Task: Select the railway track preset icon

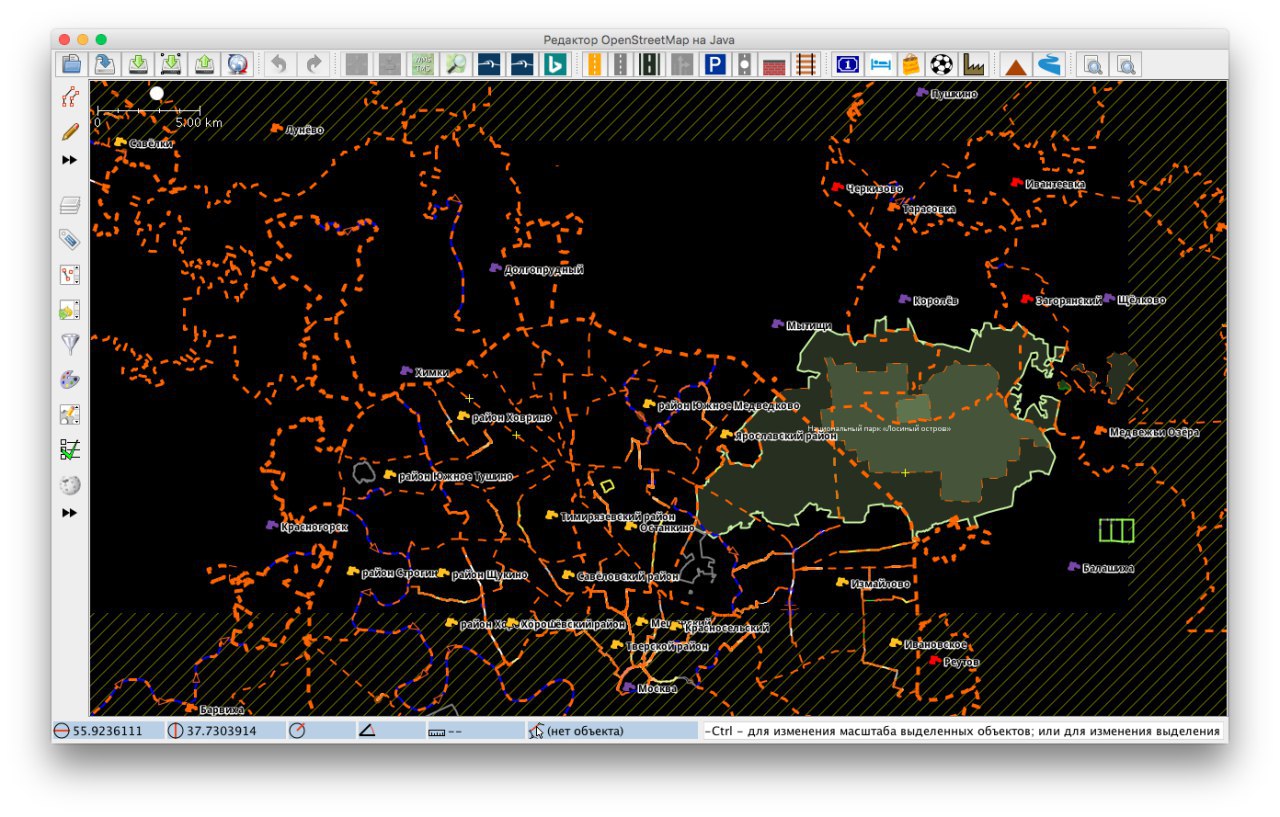Action: click(x=804, y=65)
